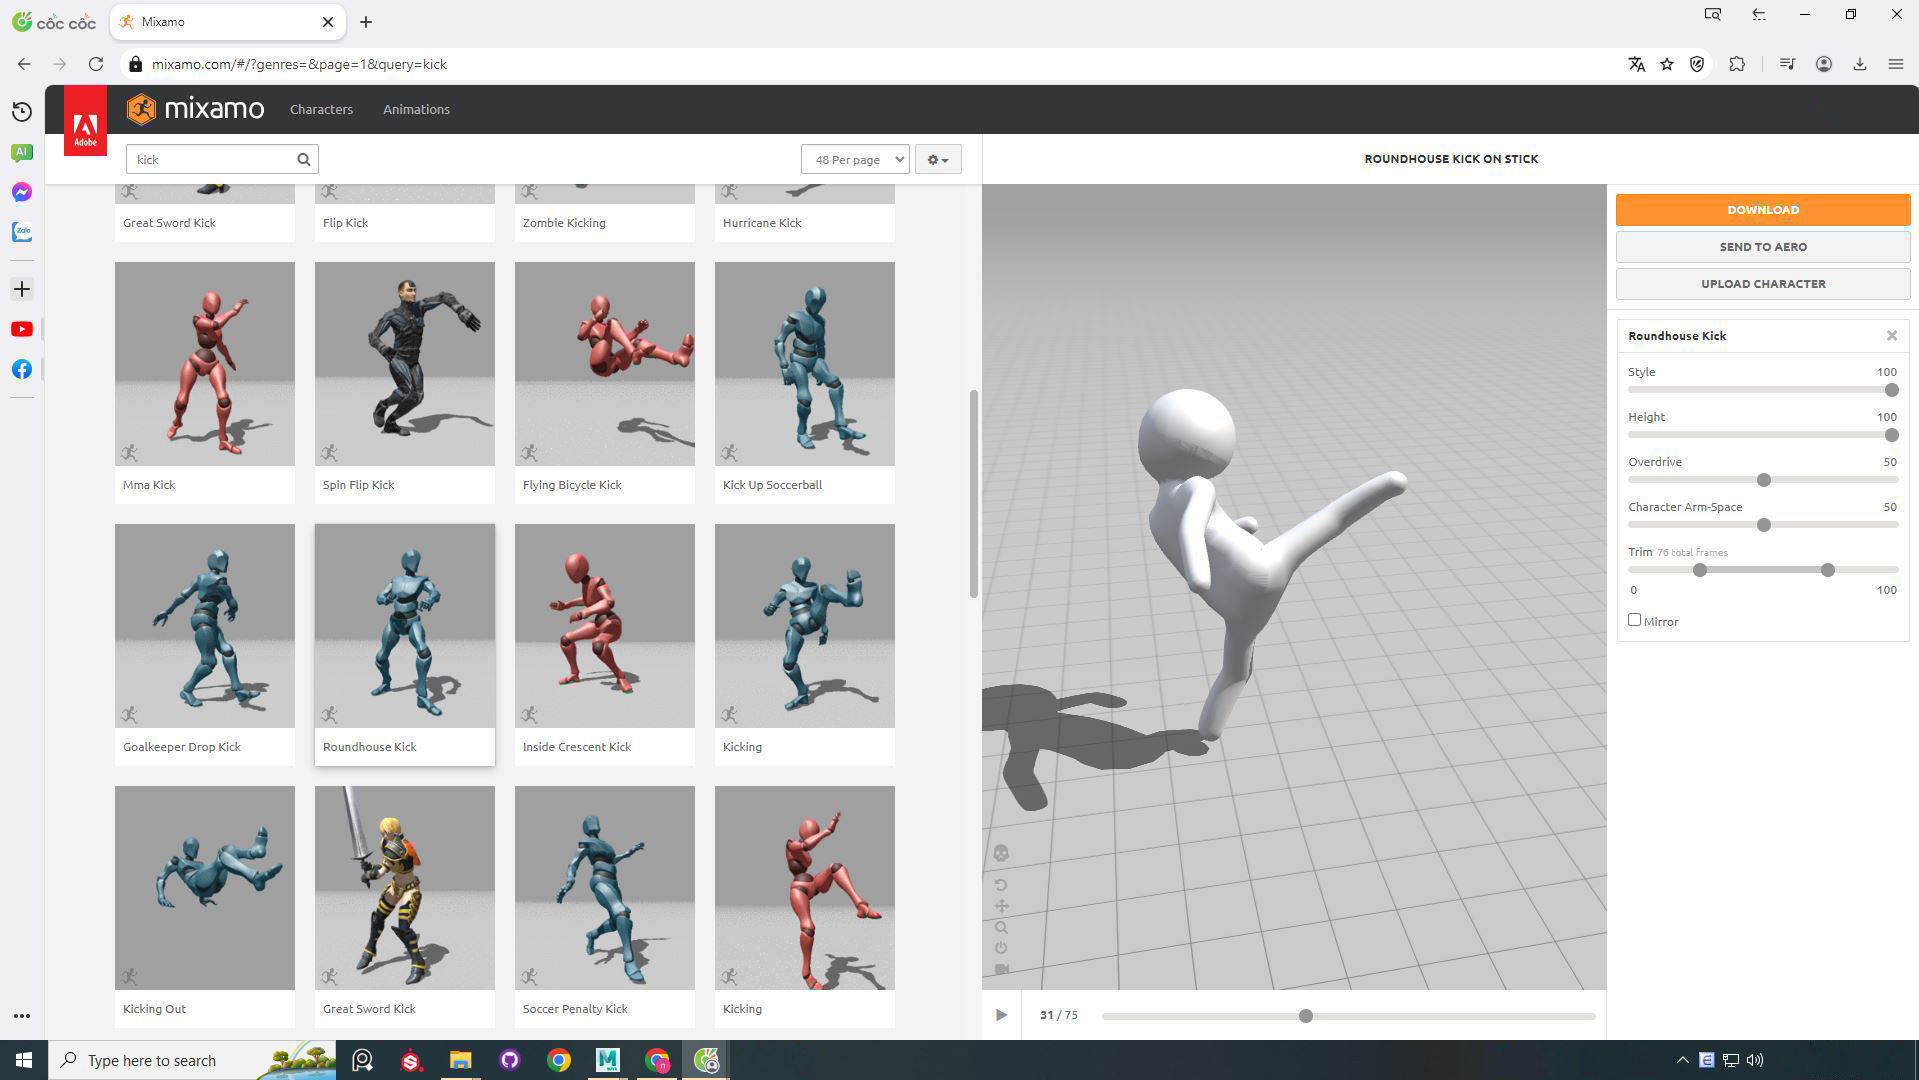The image size is (1919, 1080).
Task: Select the Kicking Out thumbnail
Action: (x=205, y=888)
